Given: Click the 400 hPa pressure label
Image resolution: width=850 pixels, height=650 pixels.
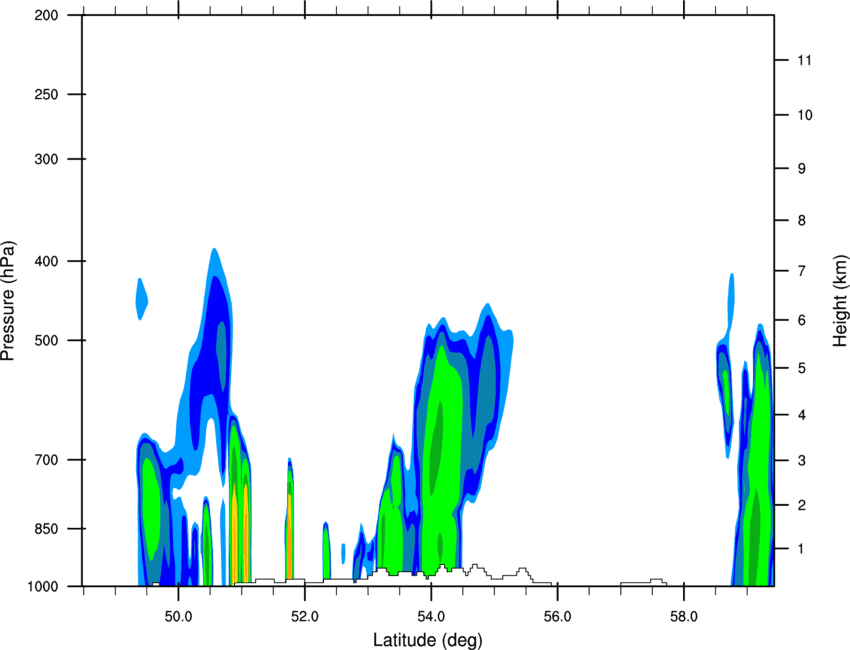Looking at the screenshot, I should pyautogui.click(x=46, y=261).
